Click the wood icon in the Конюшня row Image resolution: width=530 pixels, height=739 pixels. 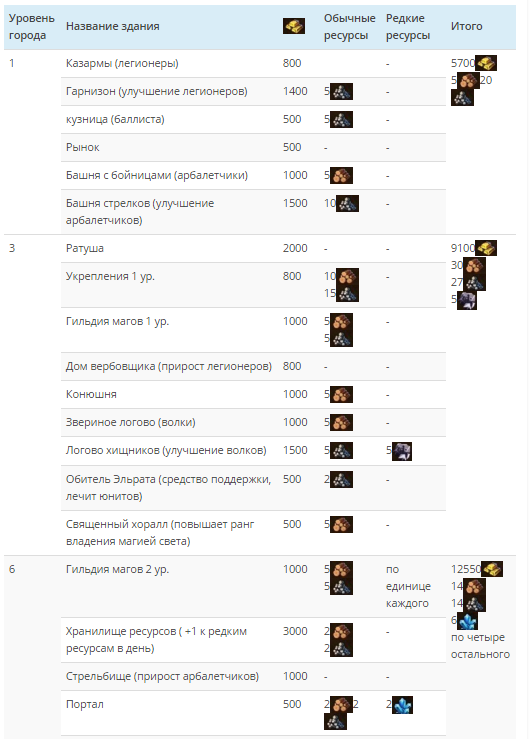pos(341,394)
